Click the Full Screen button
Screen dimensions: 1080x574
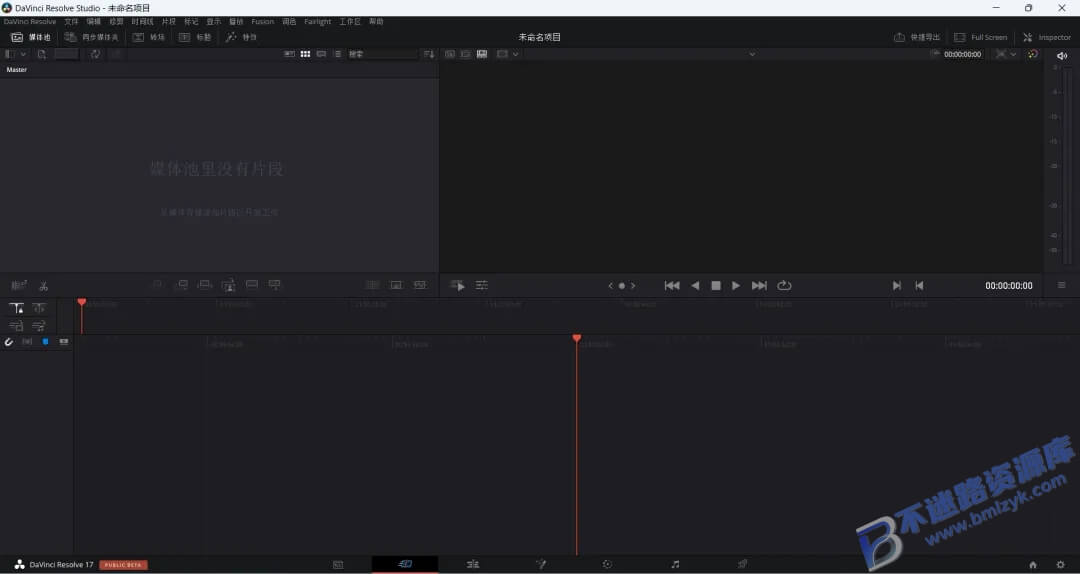coord(980,37)
